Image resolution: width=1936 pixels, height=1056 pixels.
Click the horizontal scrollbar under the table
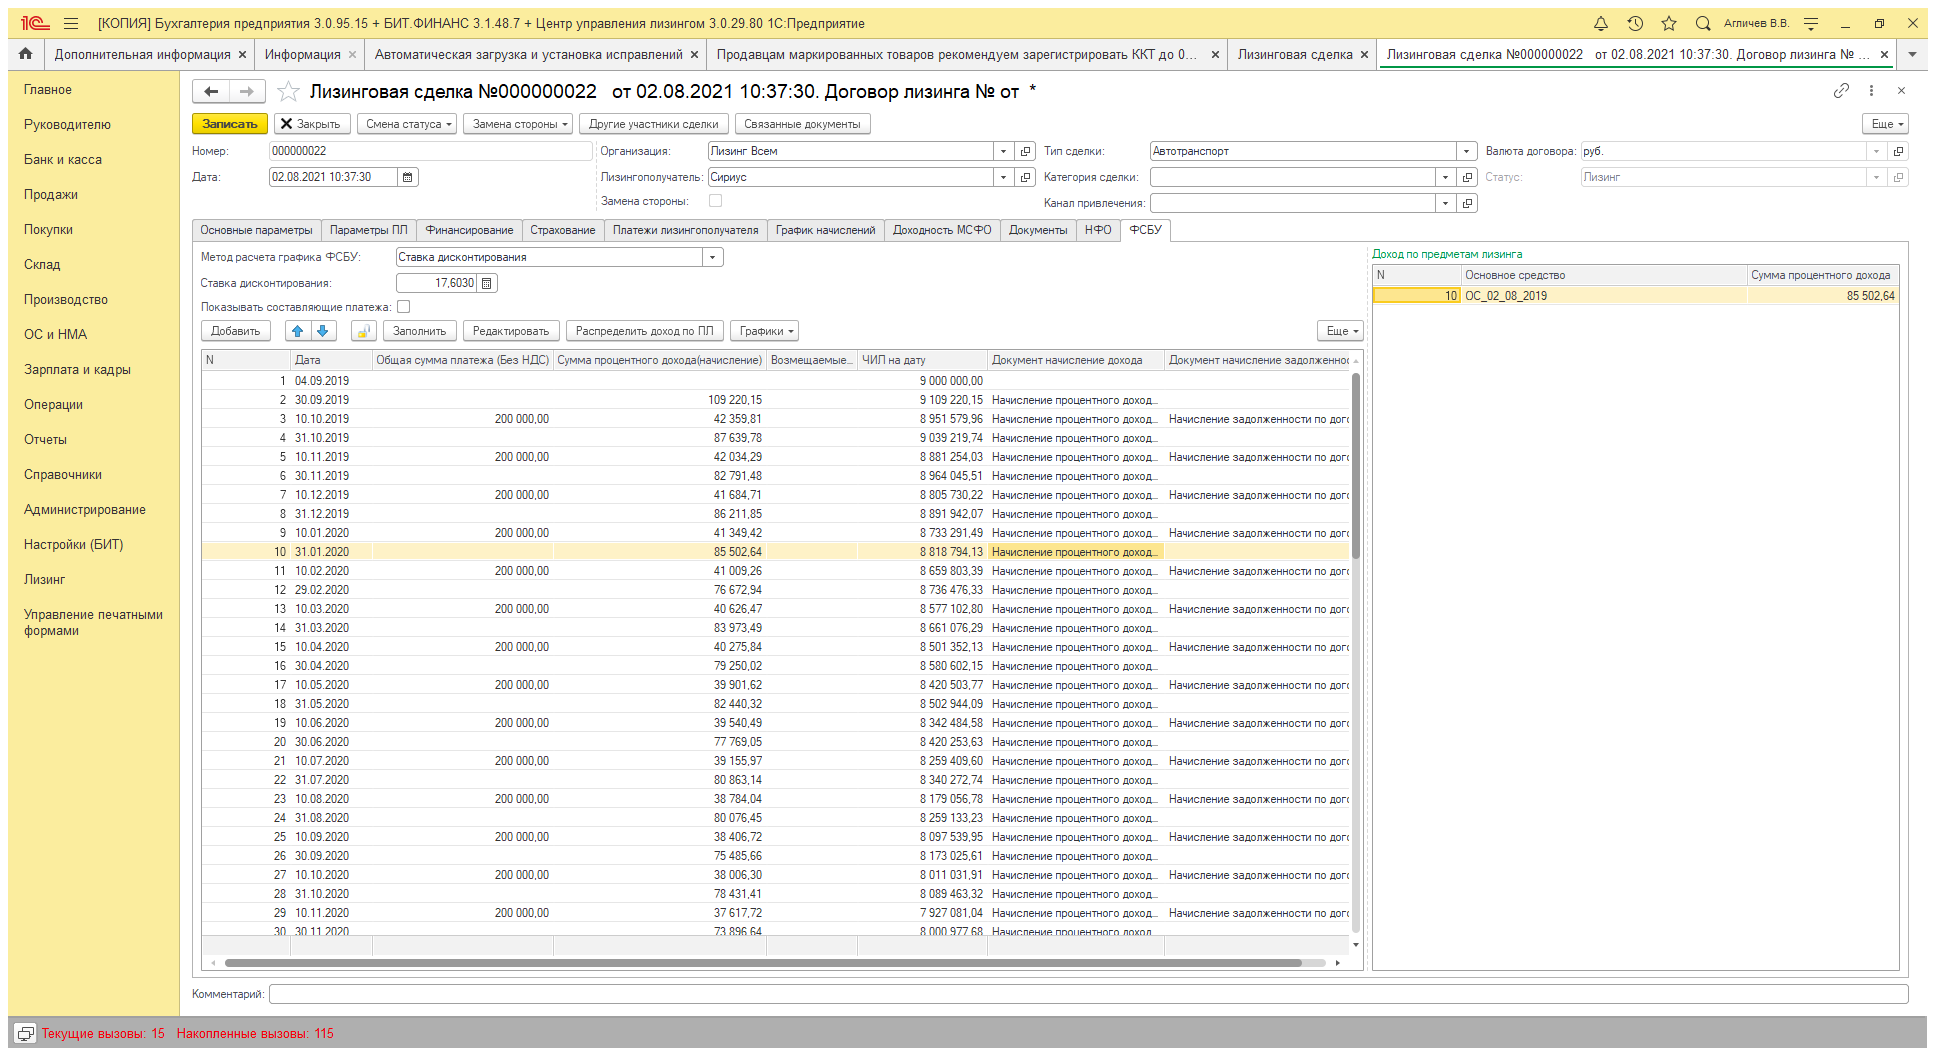(762, 963)
